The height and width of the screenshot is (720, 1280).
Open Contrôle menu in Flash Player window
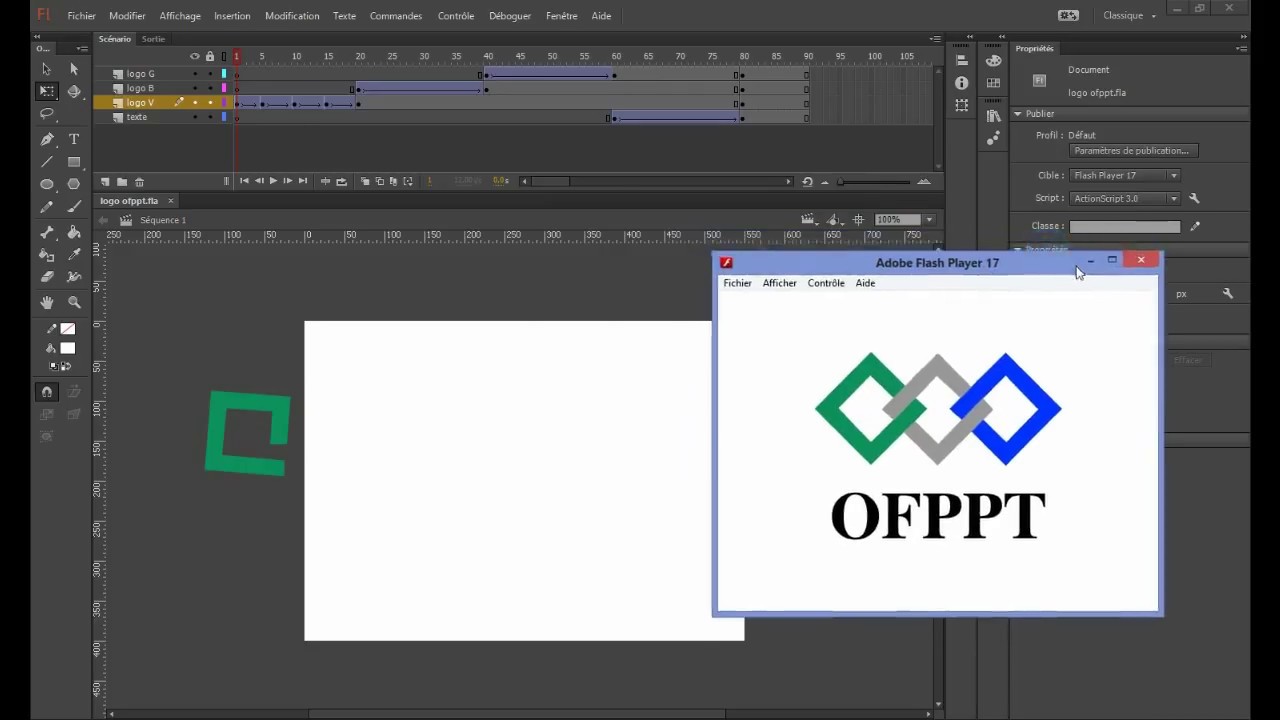click(826, 283)
